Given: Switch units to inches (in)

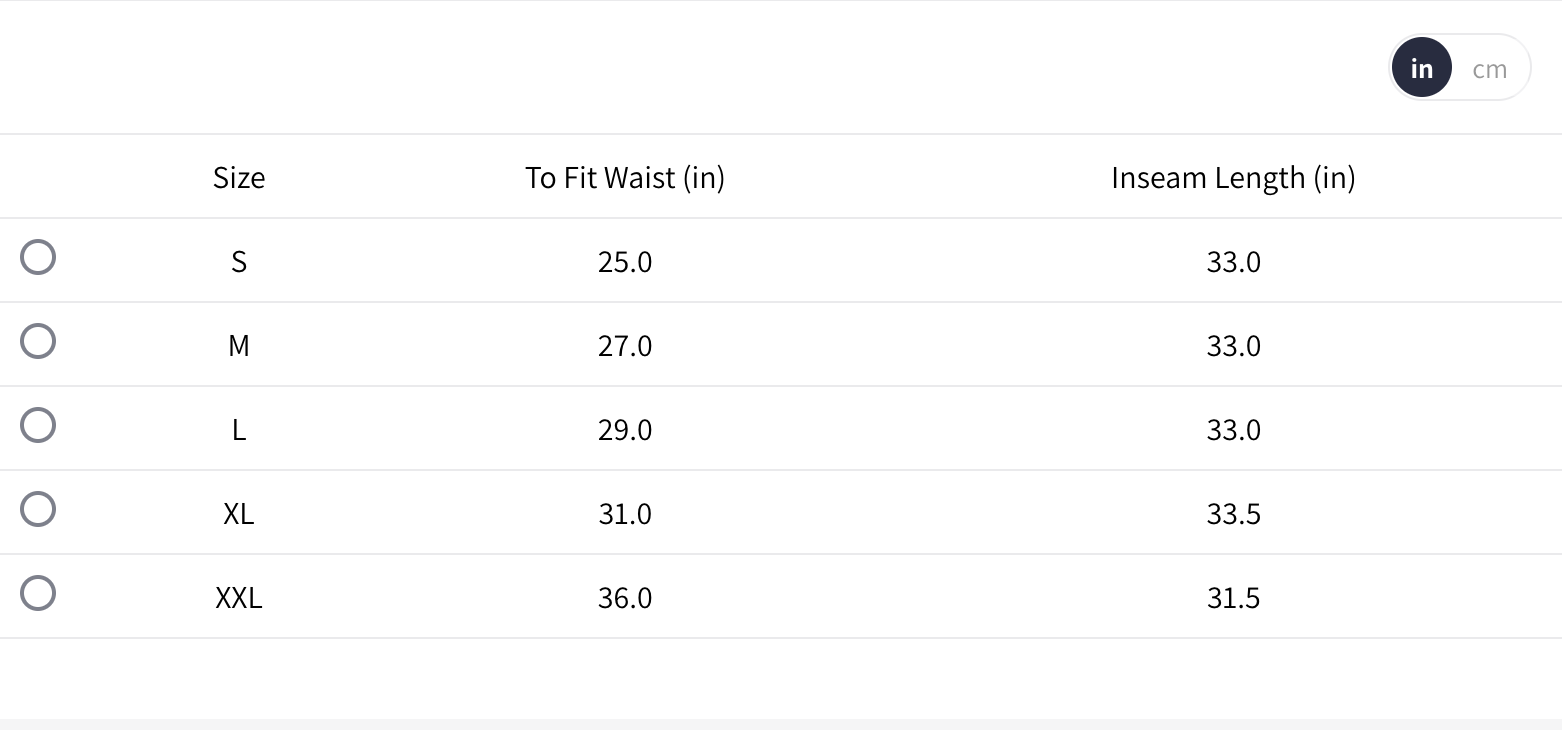Looking at the screenshot, I should coord(1421,69).
